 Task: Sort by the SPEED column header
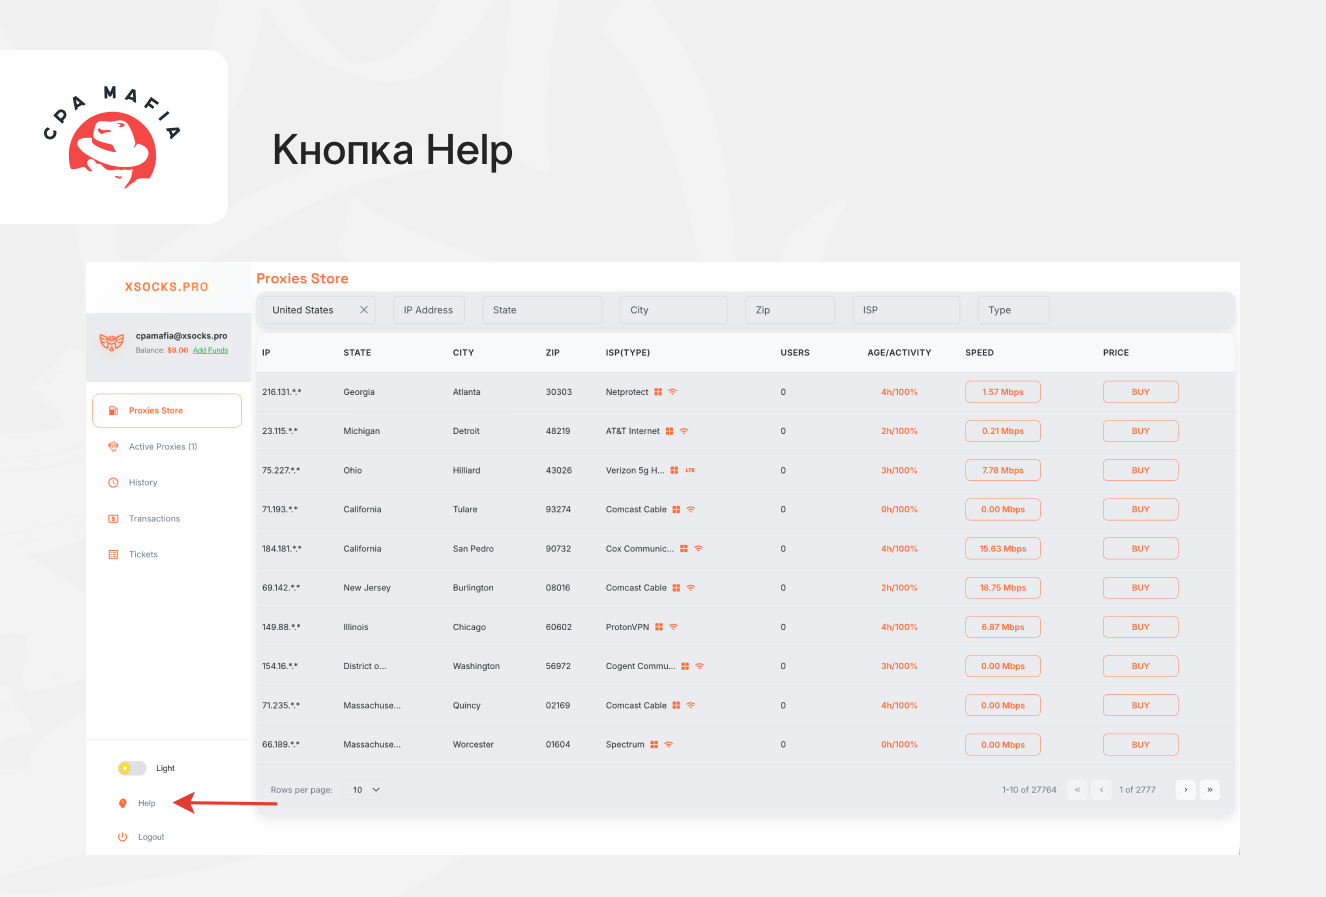click(x=979, y=353)
